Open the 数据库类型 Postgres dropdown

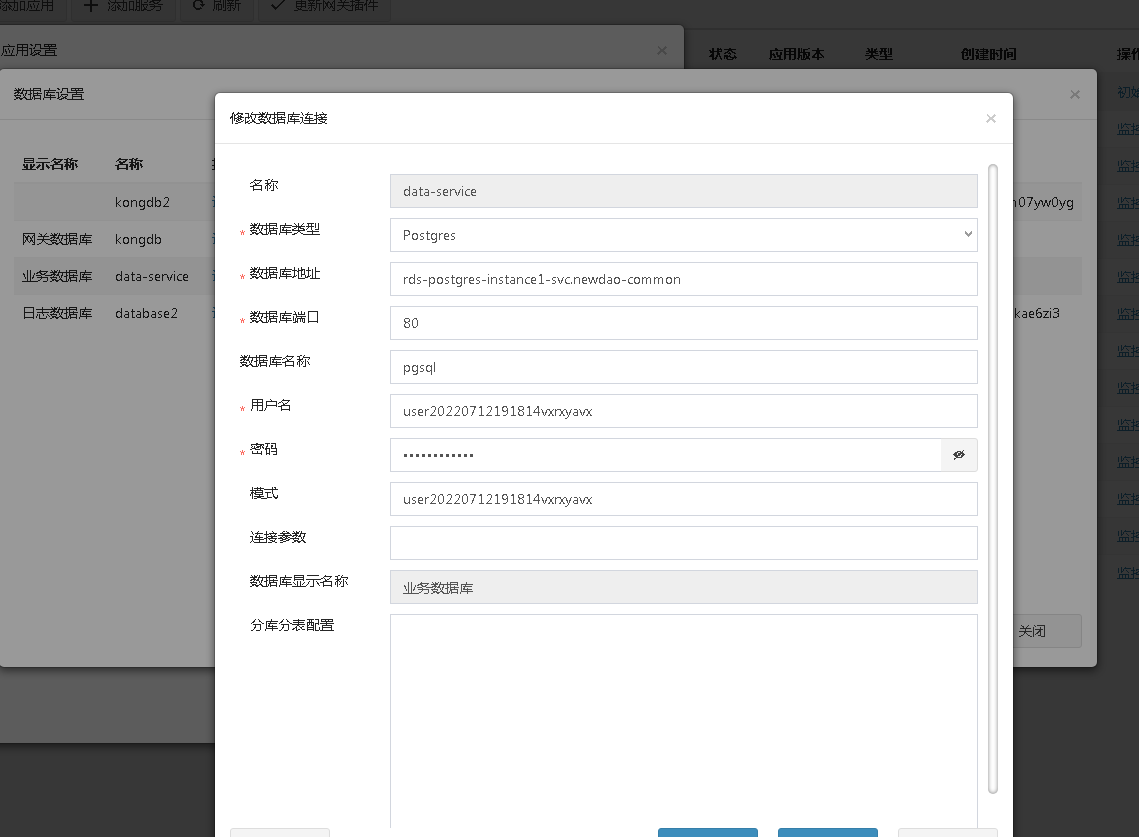tap(683, 235)
